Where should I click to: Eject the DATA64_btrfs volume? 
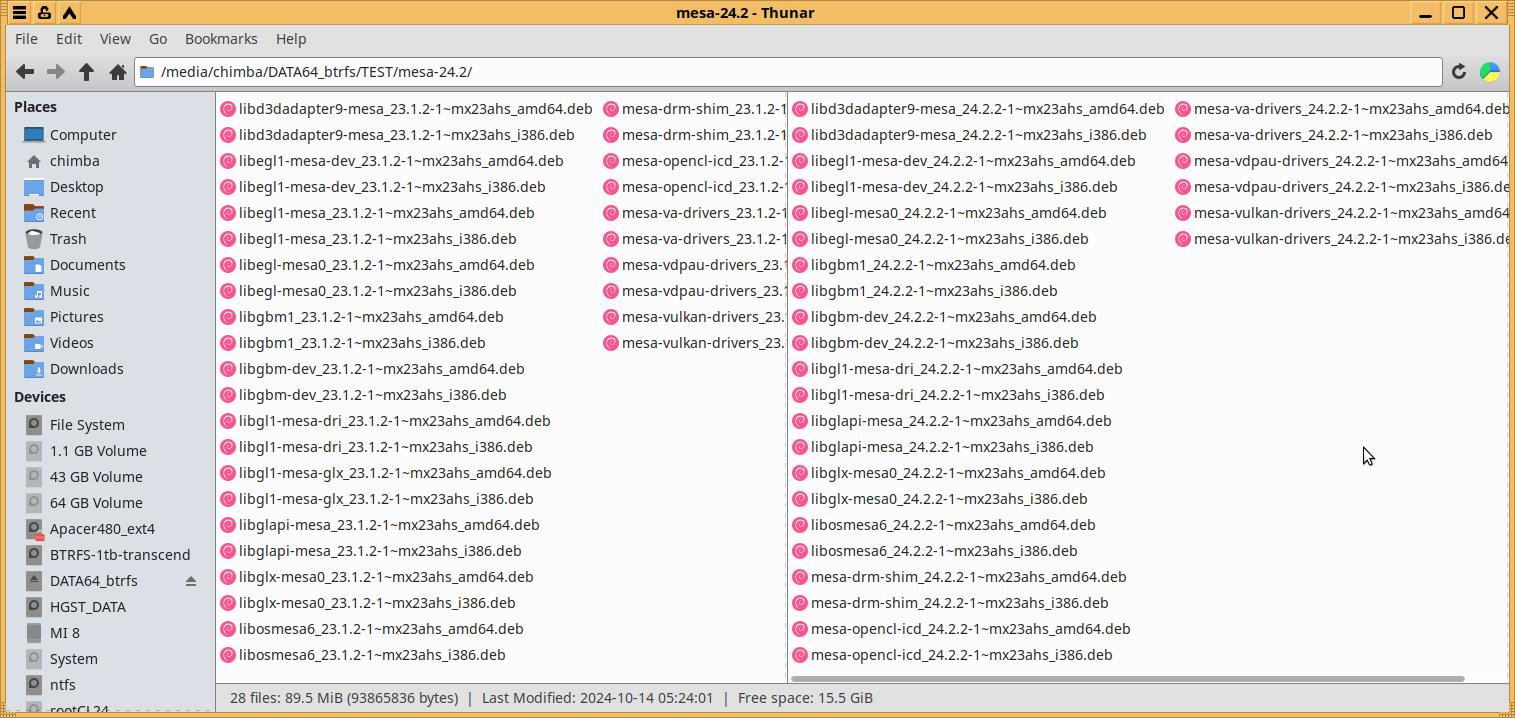(191, 581)
